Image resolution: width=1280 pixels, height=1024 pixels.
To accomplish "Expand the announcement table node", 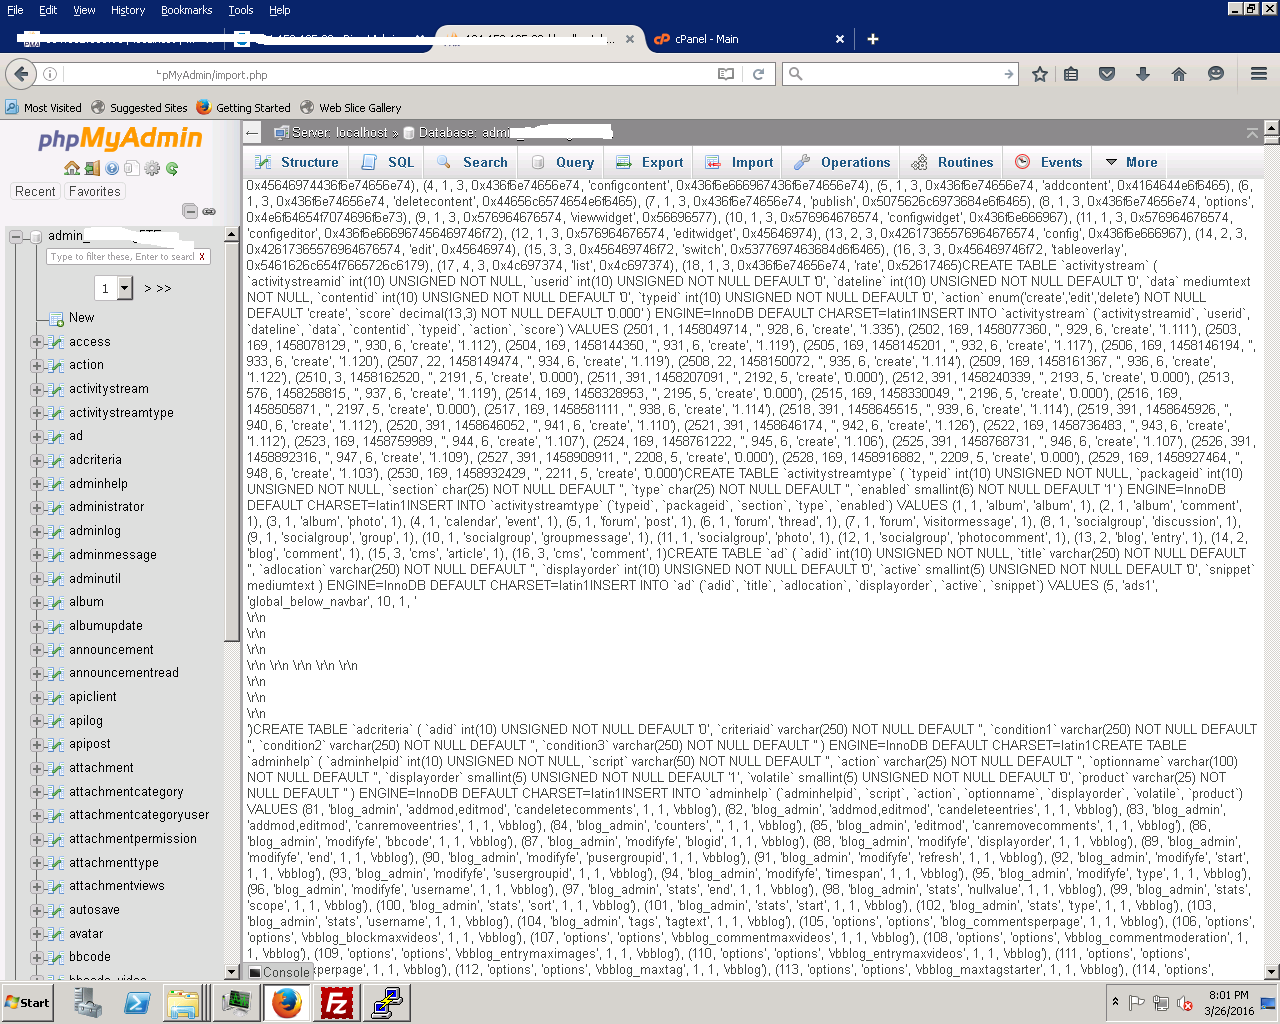I will (37, 650).
